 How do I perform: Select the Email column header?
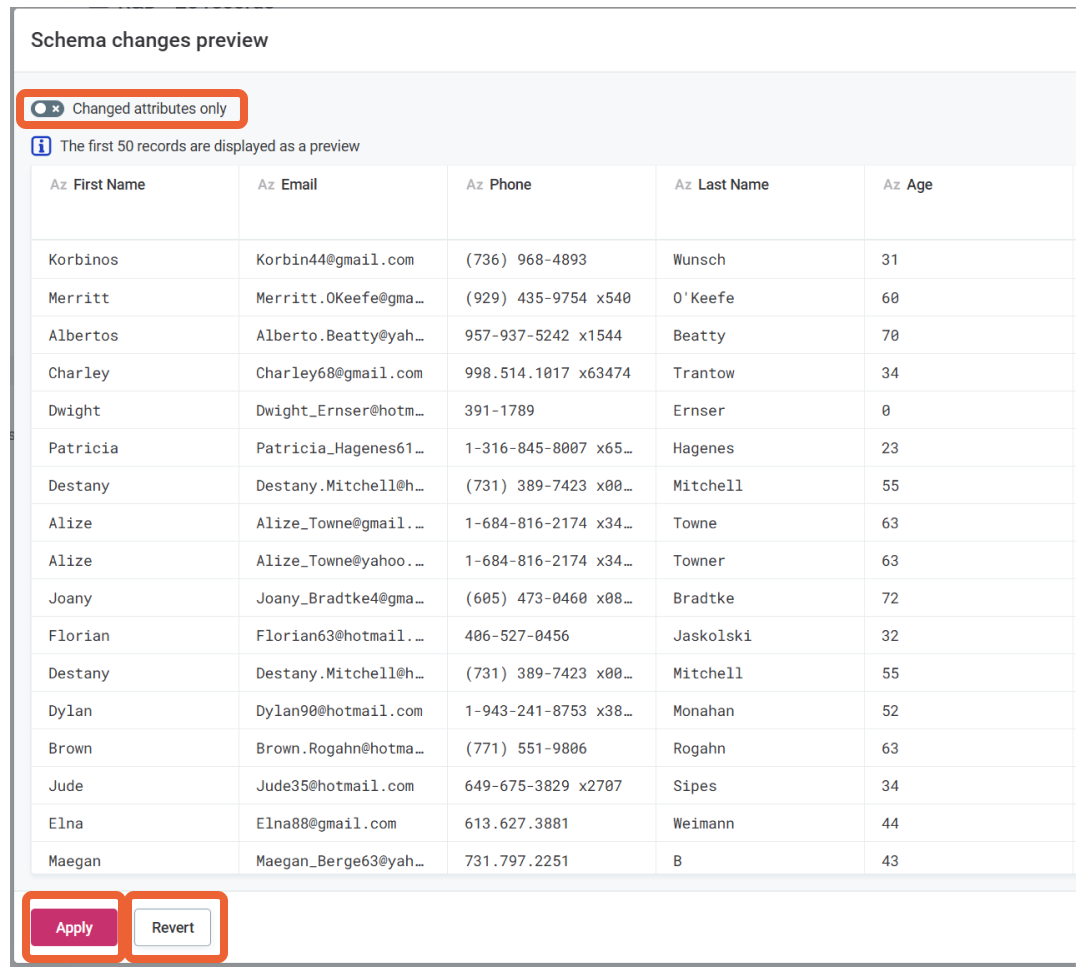coord(297,184)
